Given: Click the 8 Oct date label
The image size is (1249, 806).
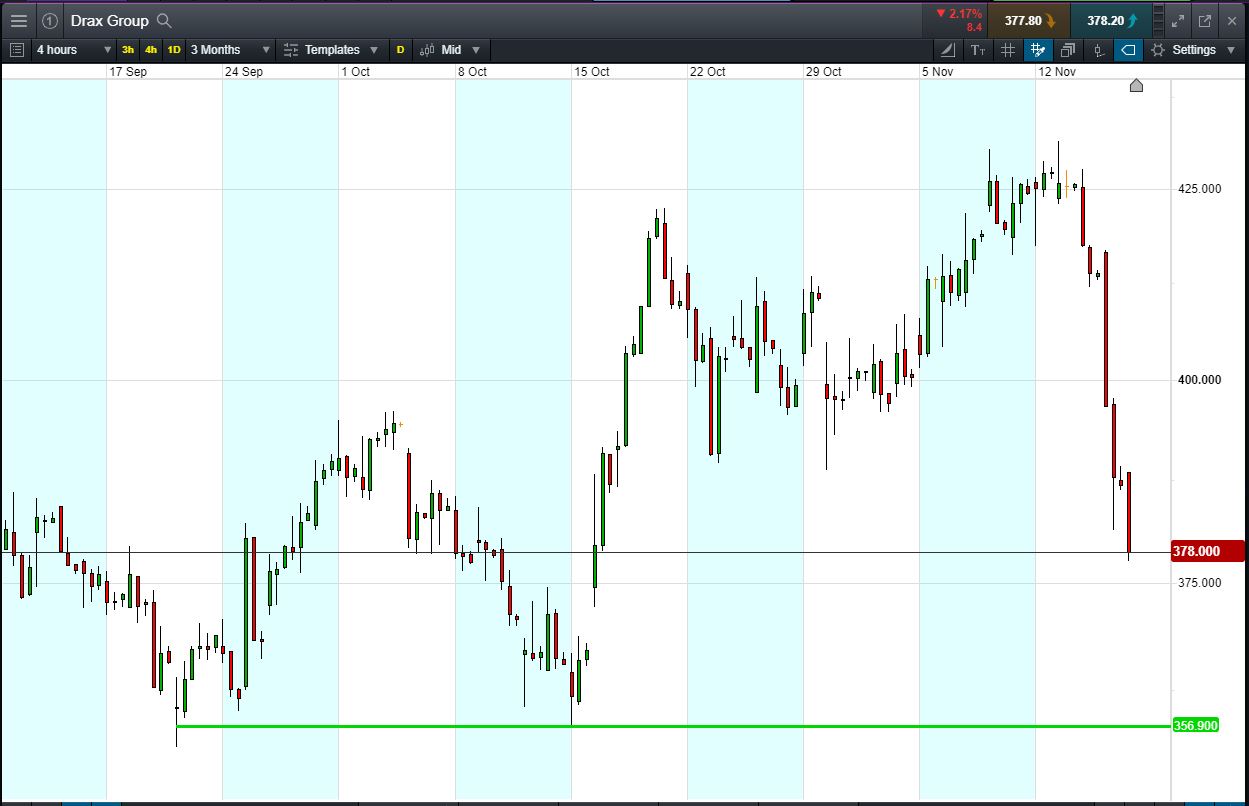Looking at the screenshot, I should (x=473, y=71).
